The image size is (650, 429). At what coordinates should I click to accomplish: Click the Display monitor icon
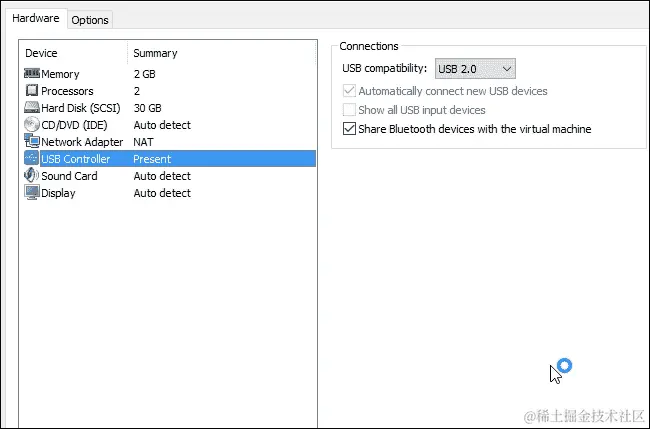(32, 193)
